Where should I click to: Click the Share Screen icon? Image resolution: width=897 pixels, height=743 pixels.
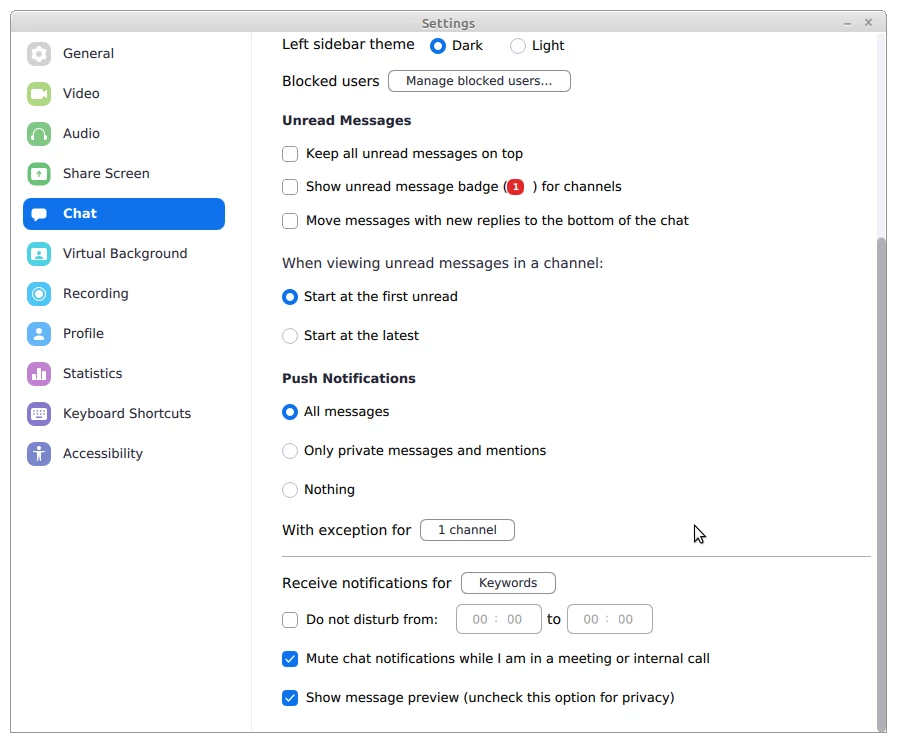click(39, 174)
